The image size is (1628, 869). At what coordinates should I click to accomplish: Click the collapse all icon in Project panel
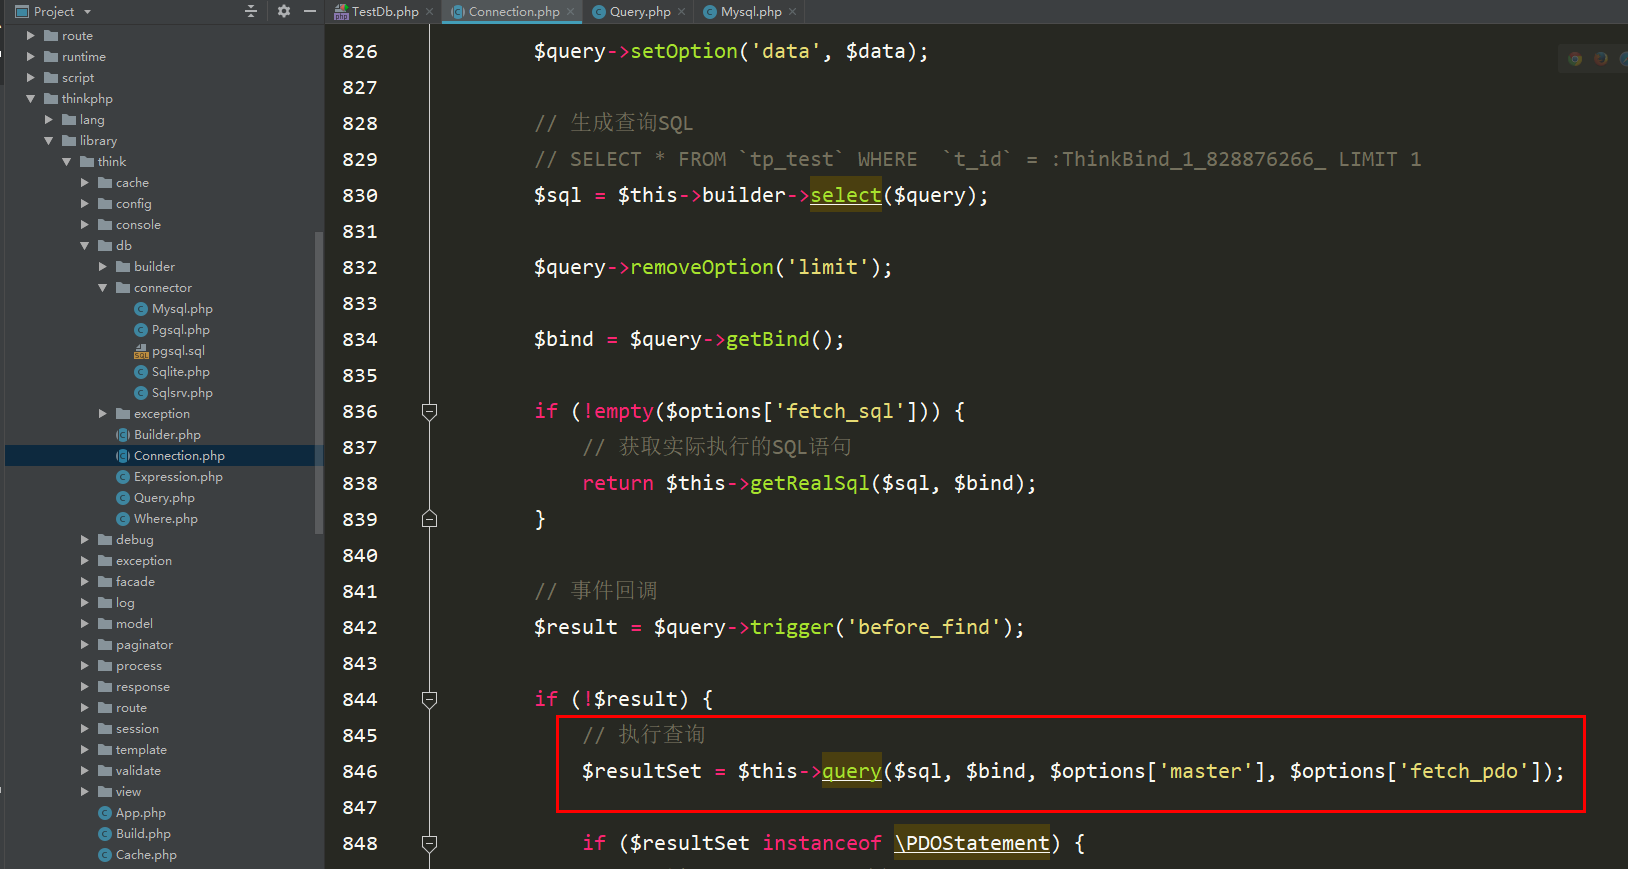point(251,11)
